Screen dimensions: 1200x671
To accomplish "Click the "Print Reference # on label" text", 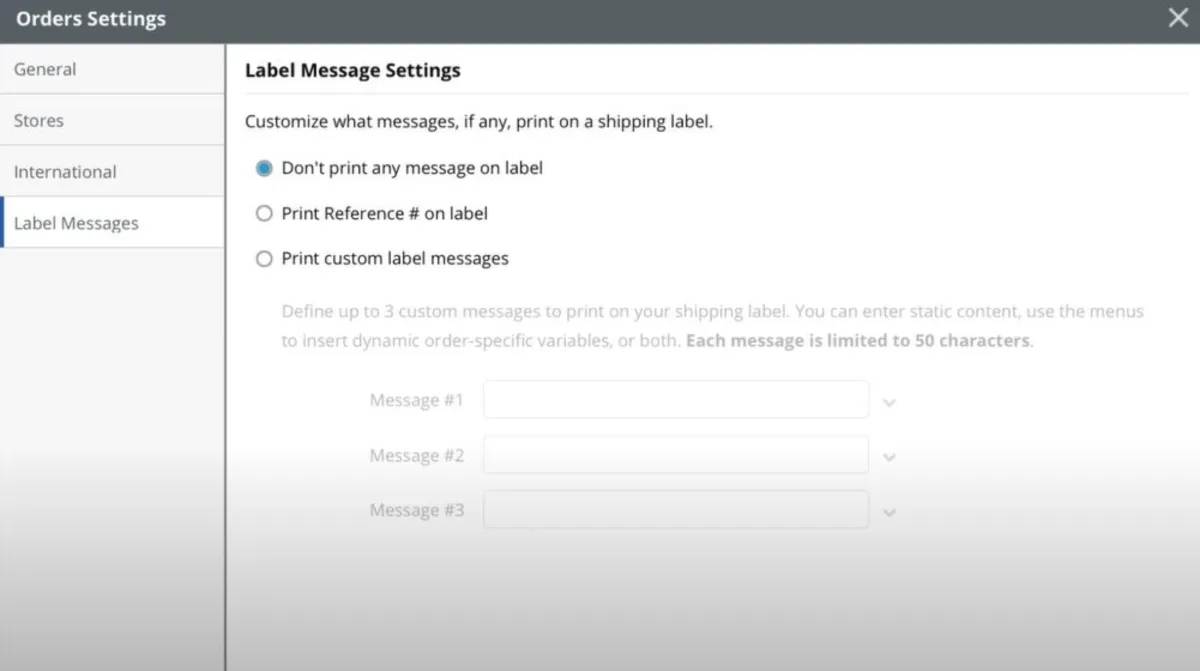I will pos(385,213).
